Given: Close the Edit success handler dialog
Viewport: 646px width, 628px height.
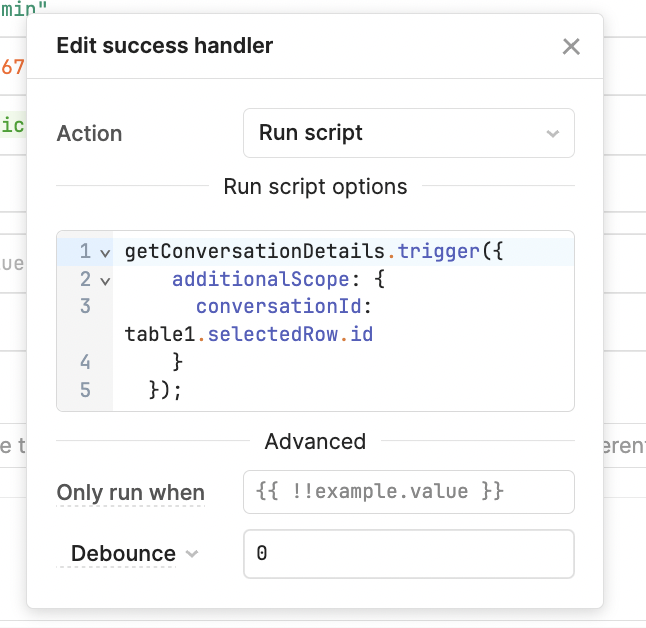Looking at the screenshot, I should [x=571, y=46].
